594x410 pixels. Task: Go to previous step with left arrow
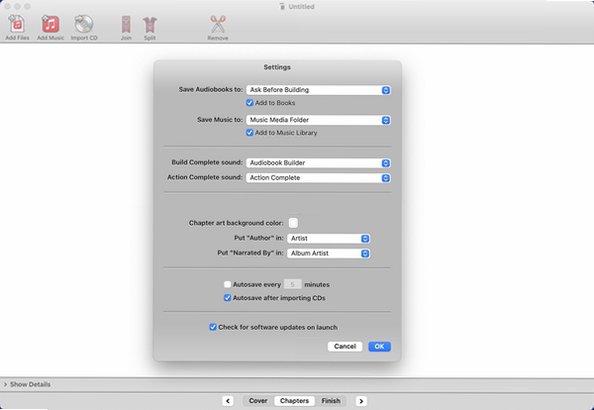click(x=228, y=401)
